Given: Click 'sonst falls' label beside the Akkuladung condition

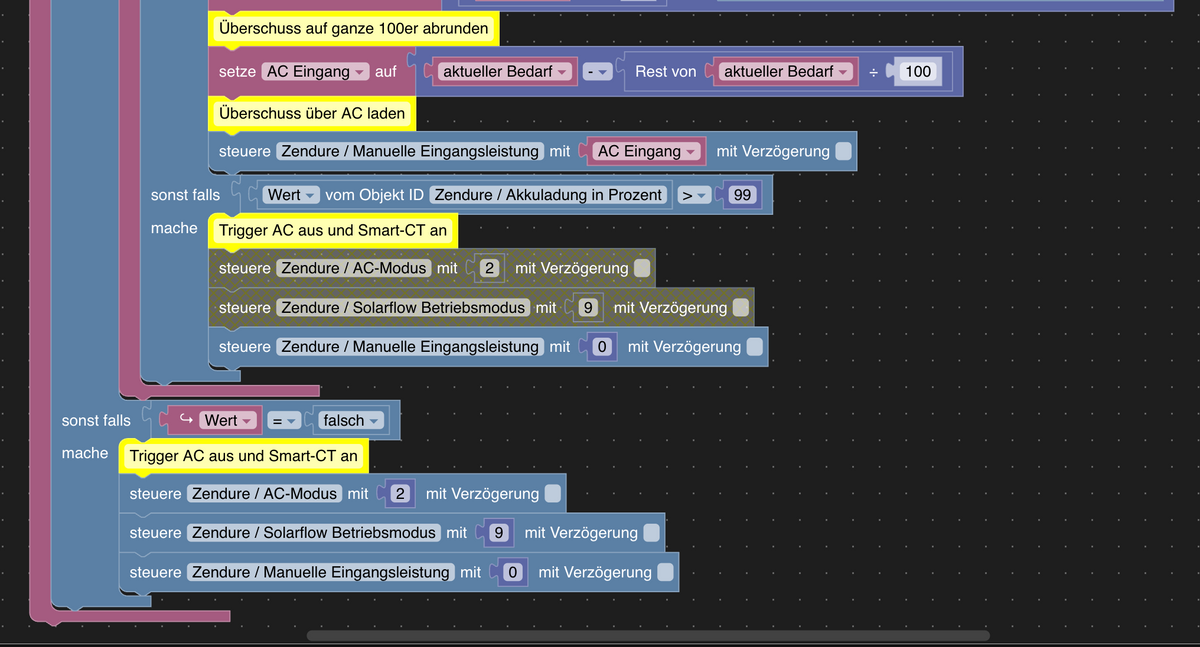Looking at the screenshot, I should [185, 194].
